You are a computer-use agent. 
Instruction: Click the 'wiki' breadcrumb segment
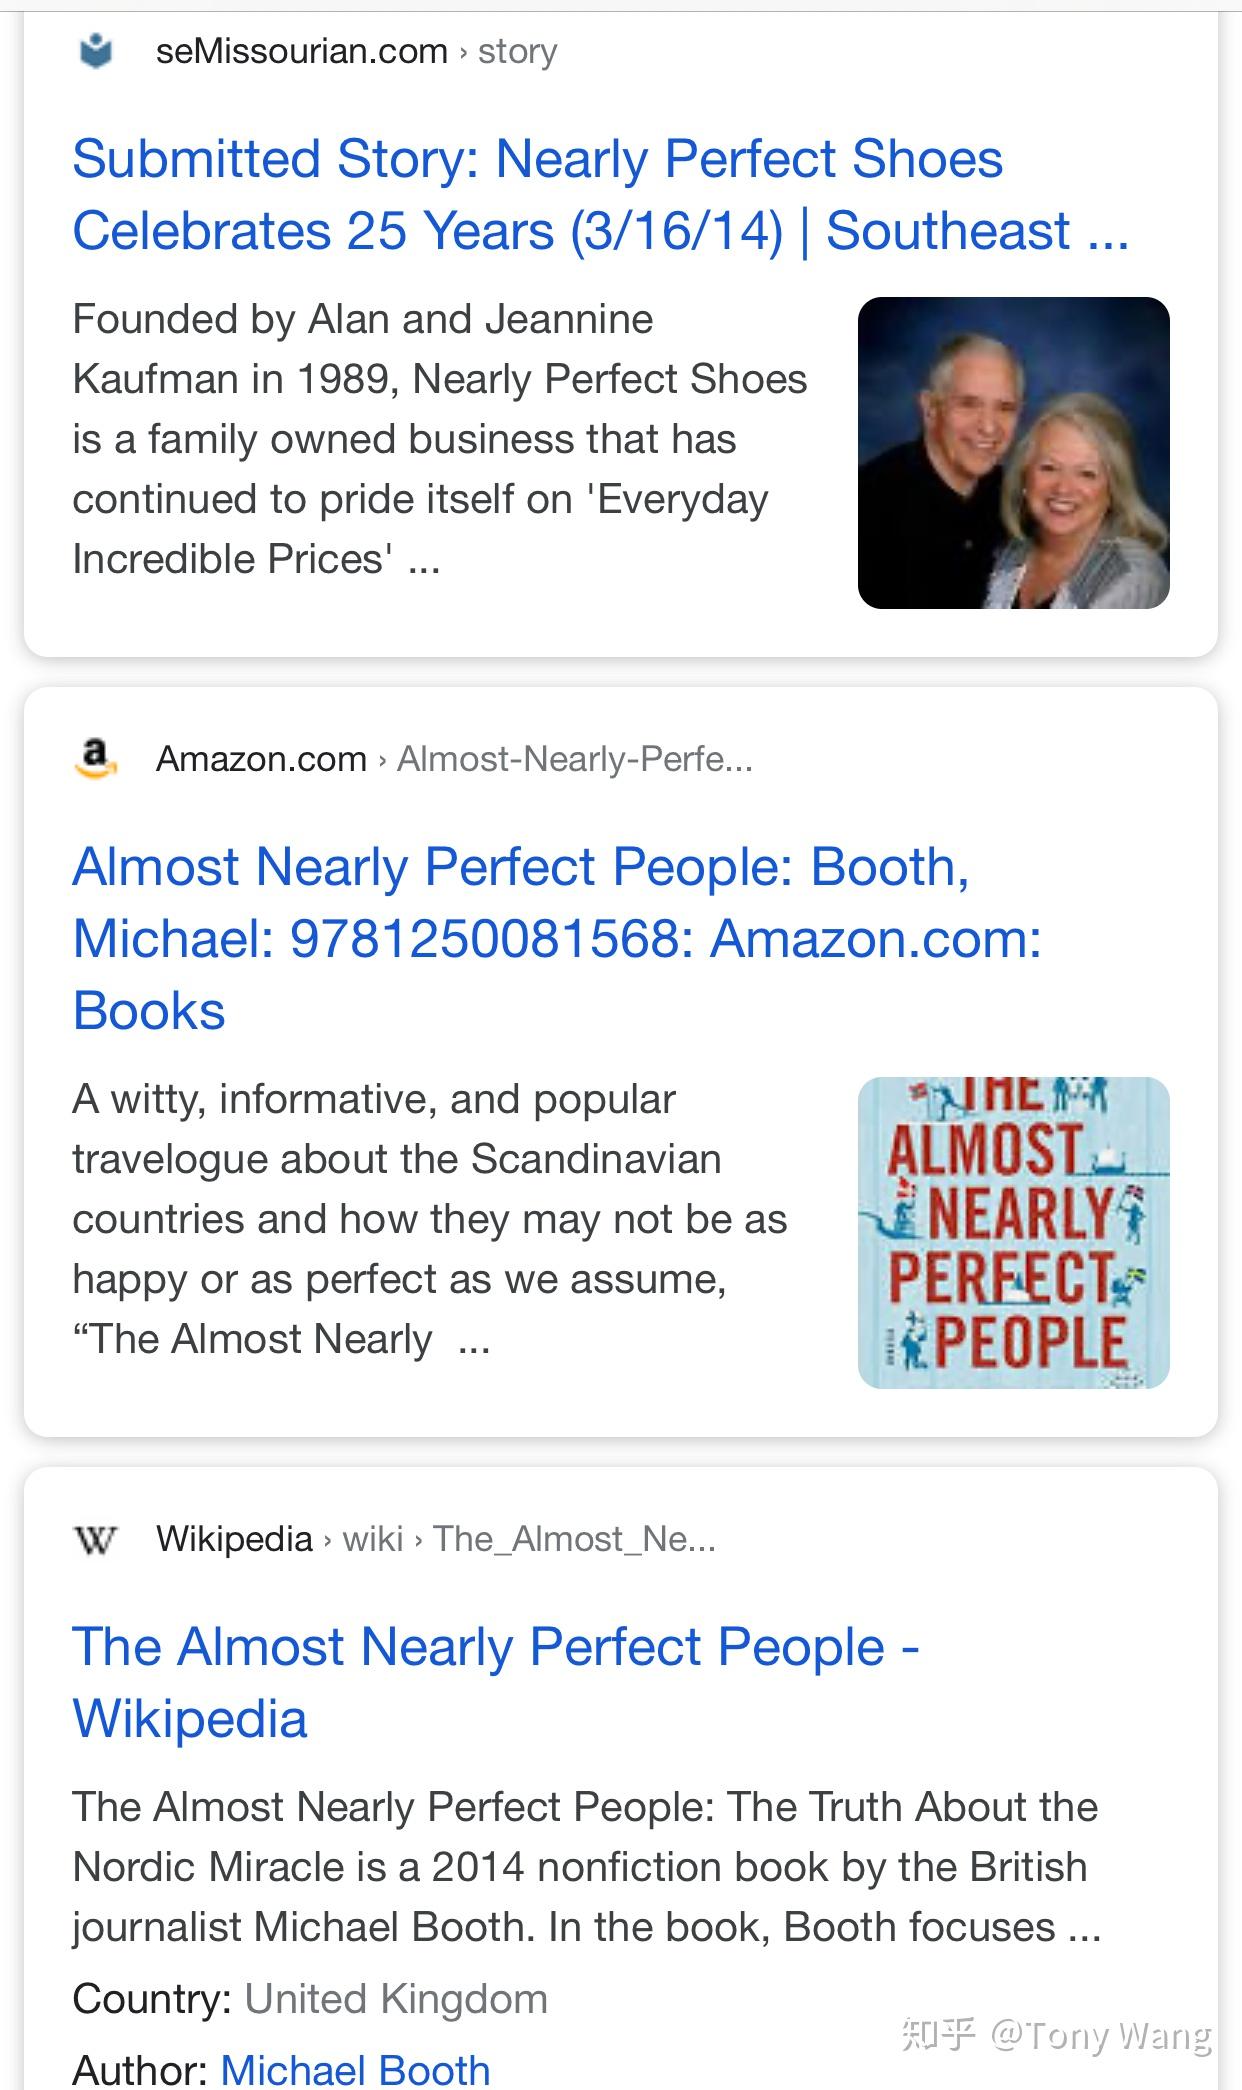[x=373, y=1539]
